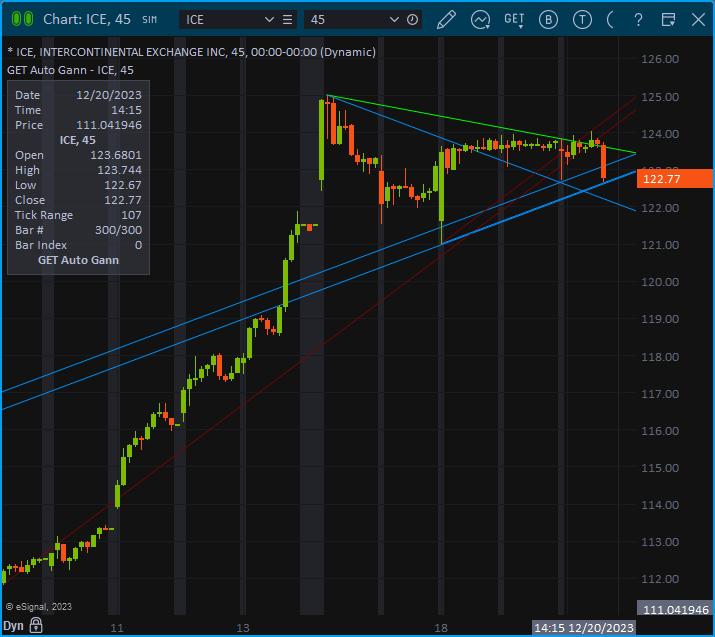Click the Time 14:15 value in data window
715x637 pixels.
(126, 110)
